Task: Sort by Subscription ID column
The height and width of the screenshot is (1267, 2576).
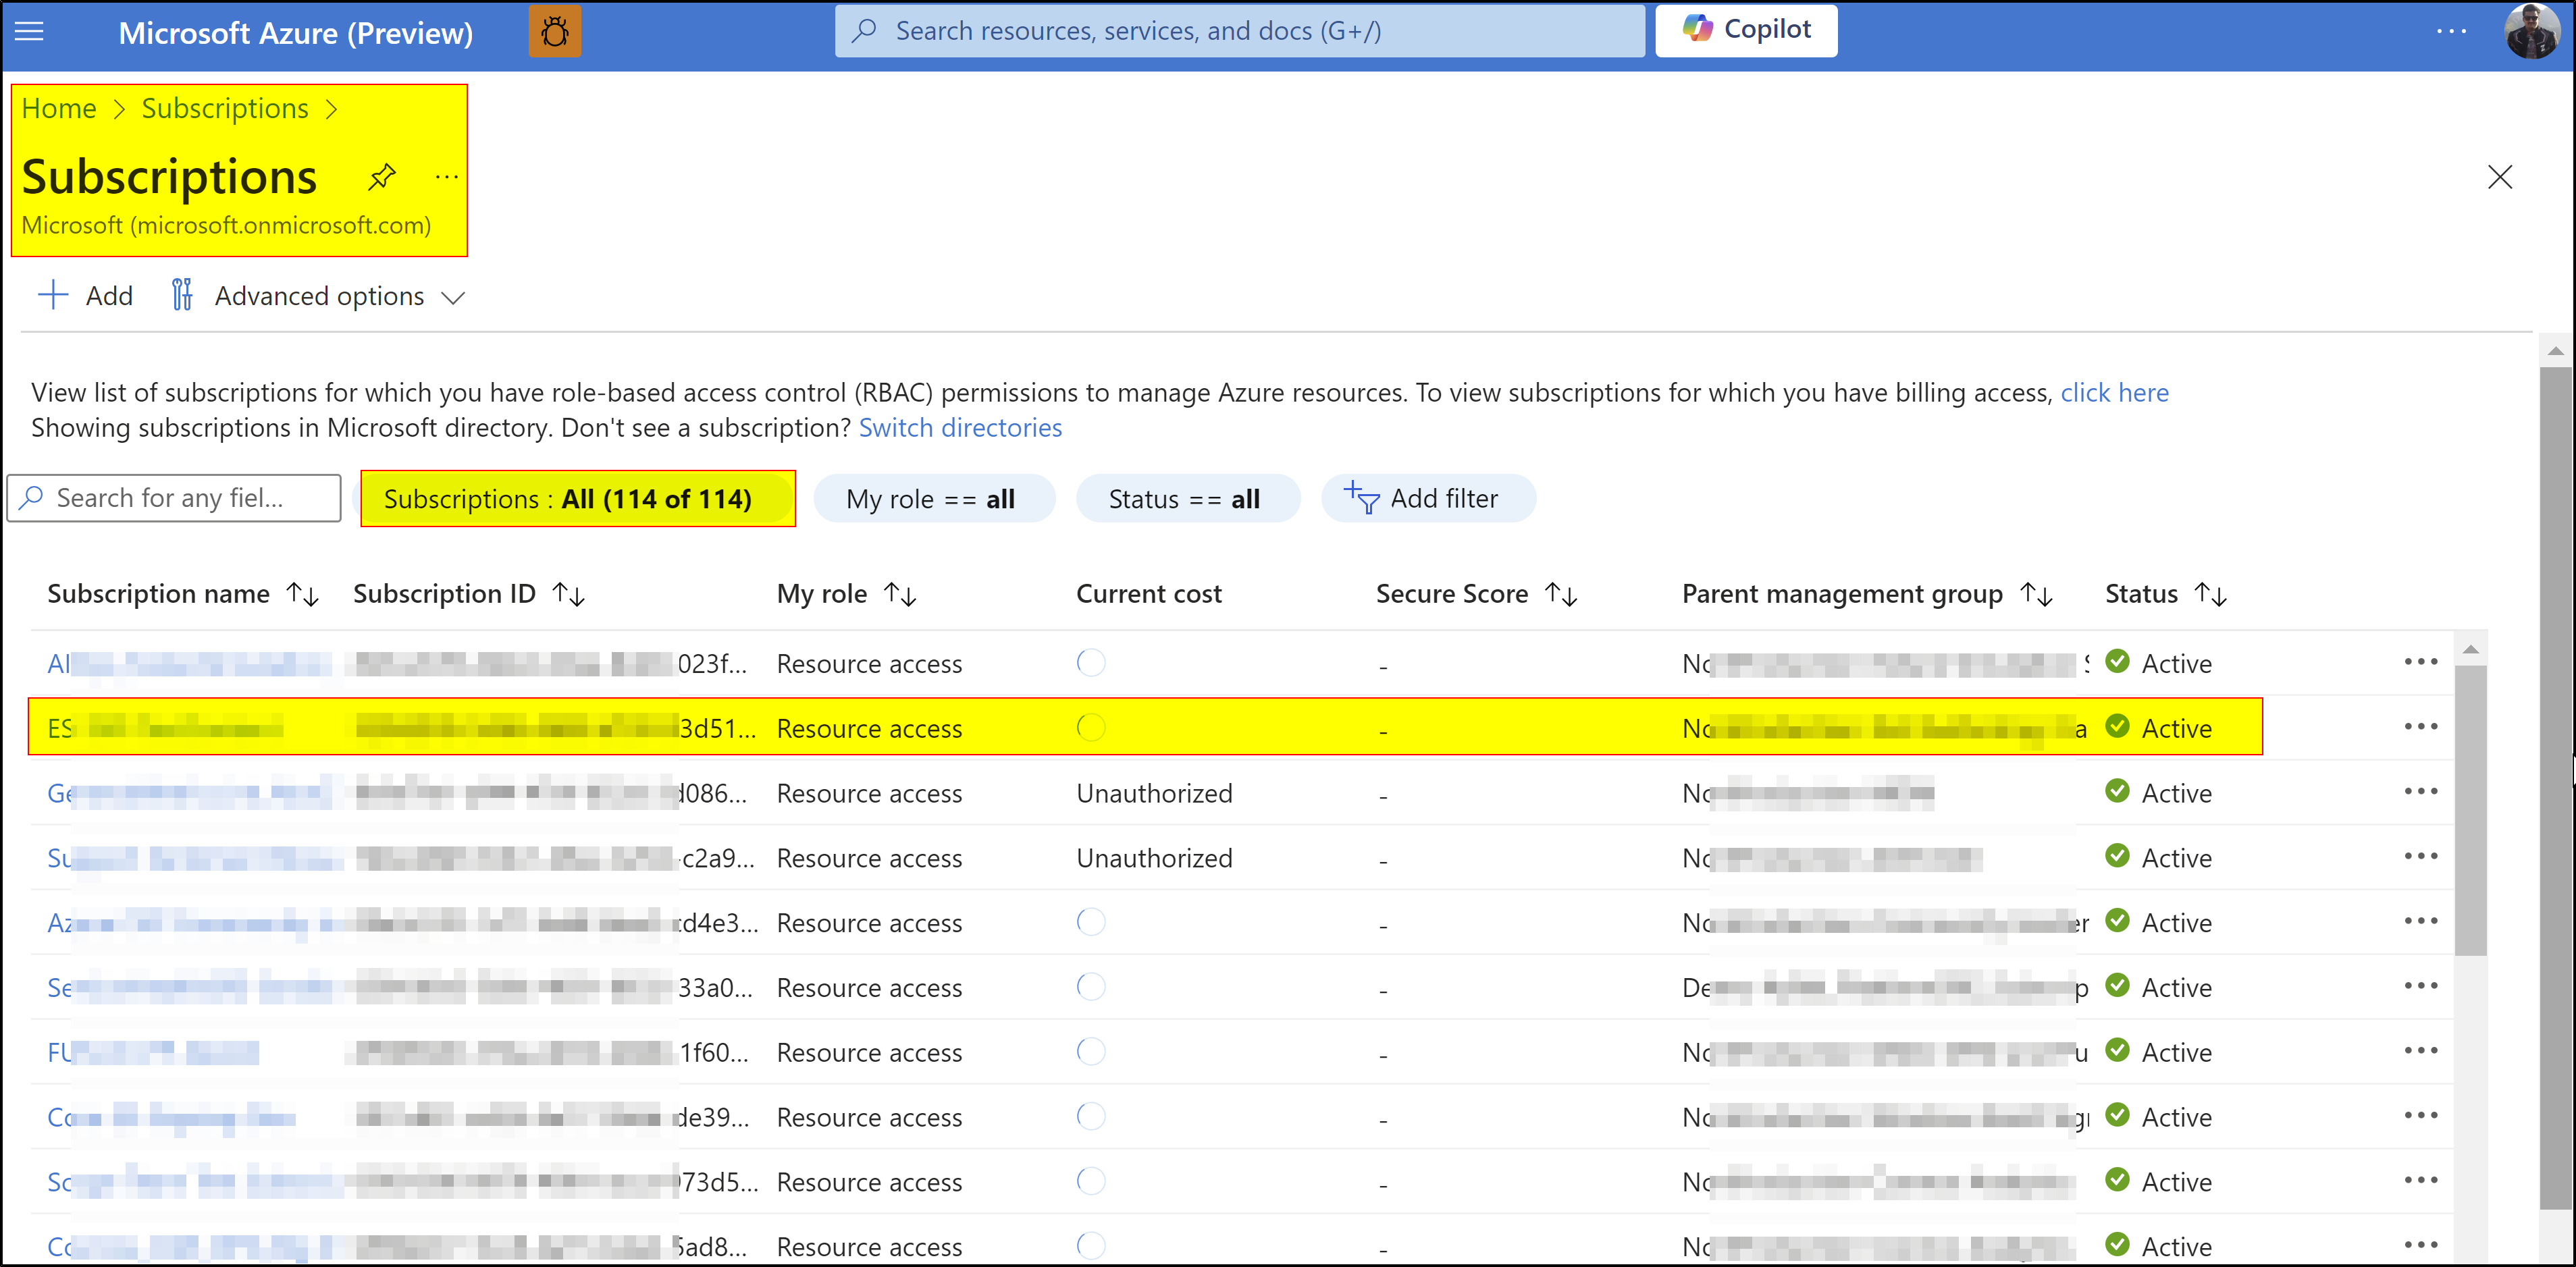Action: pyautogui.click(x=469, y=594)
